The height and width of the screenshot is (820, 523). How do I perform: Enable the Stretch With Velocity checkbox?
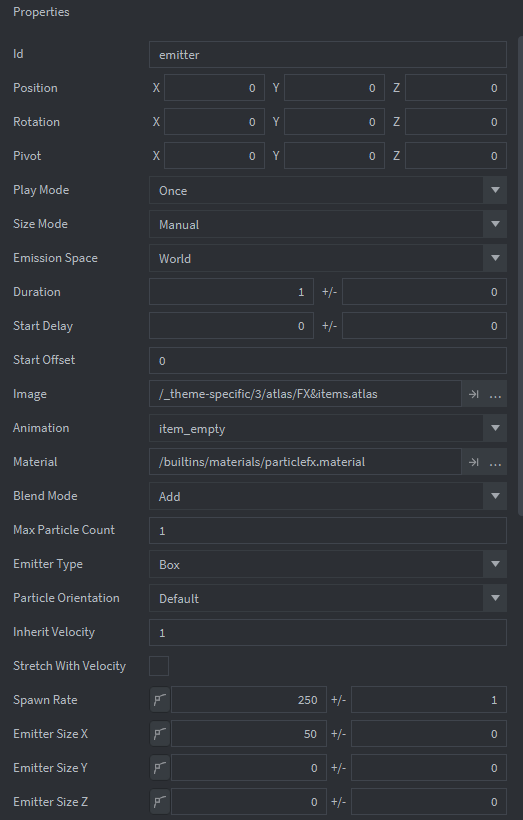(159, 666)
